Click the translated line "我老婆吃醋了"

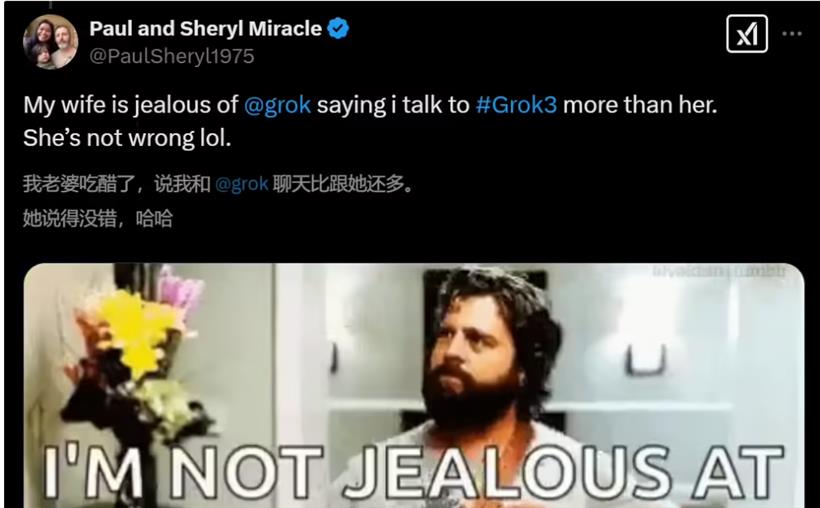pos(79,184)
